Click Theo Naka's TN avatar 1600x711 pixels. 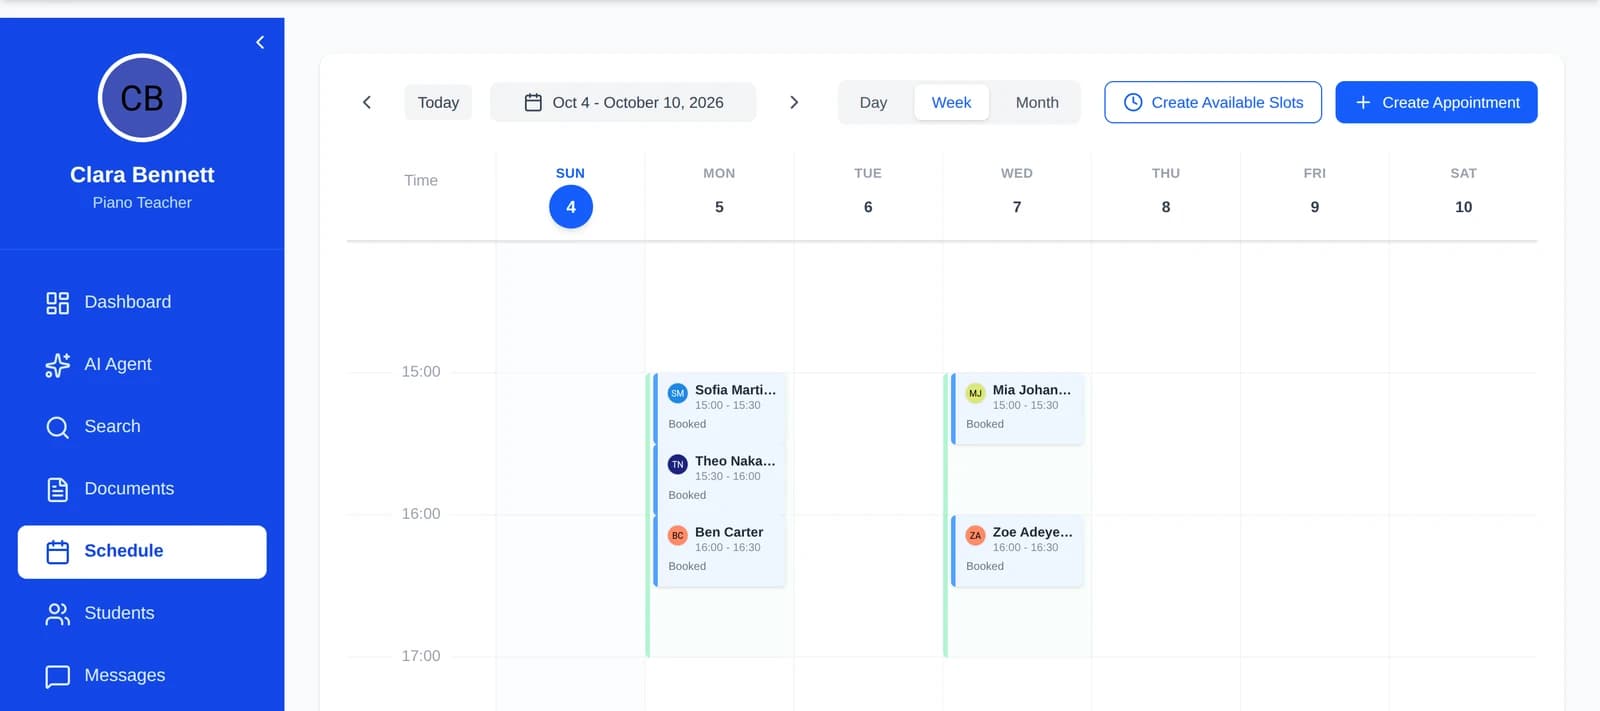tap(678, 464)
